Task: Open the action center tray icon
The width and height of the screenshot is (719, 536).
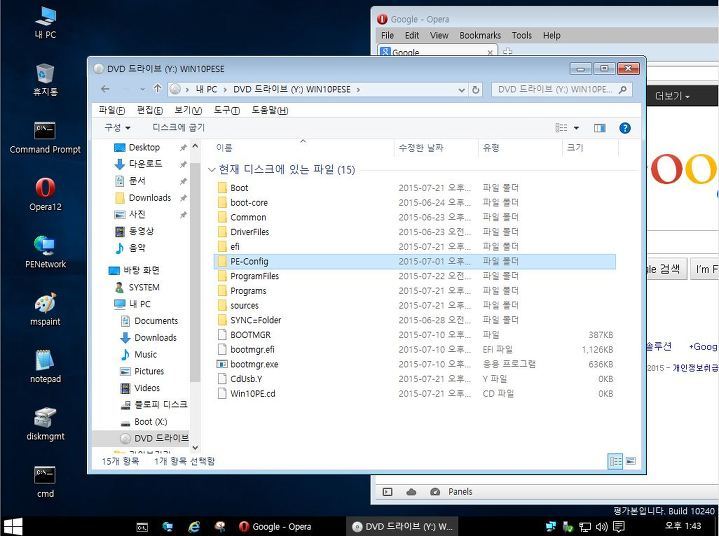Action: pos(619,527)
